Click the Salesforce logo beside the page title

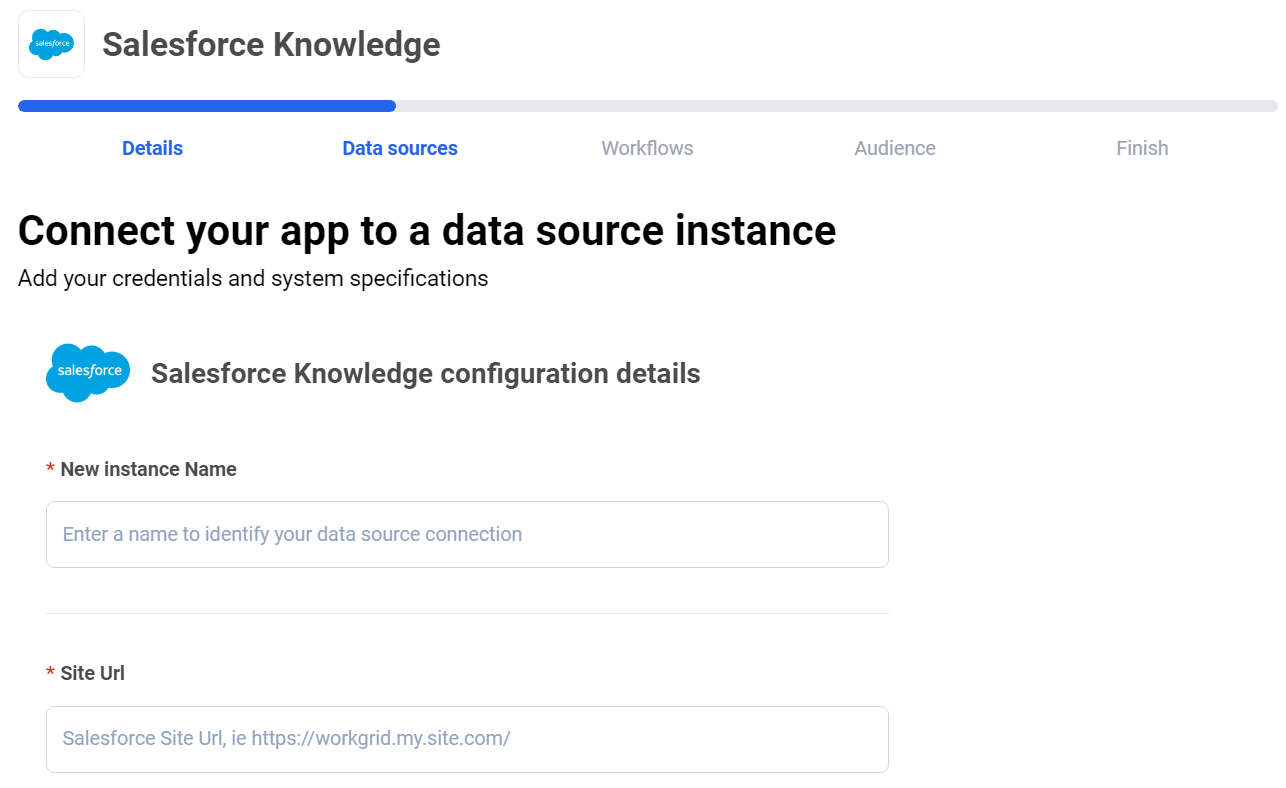click(51, 44)
